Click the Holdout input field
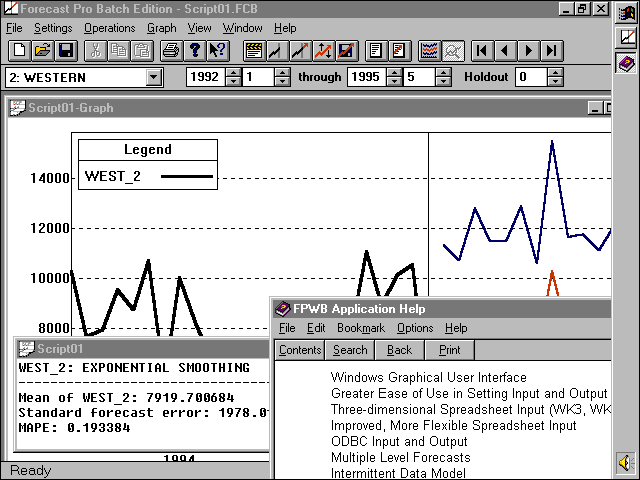Screen dimensions: 640x480 531,77
